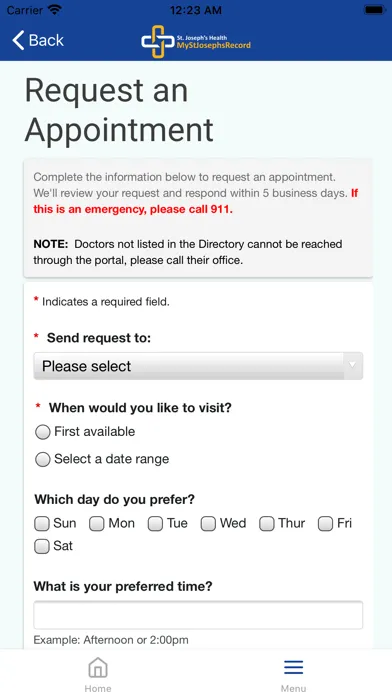This screenshot has height=696, width=392.
Task: Click the dropdown arrow beside Please select
Action: (352, 365)
